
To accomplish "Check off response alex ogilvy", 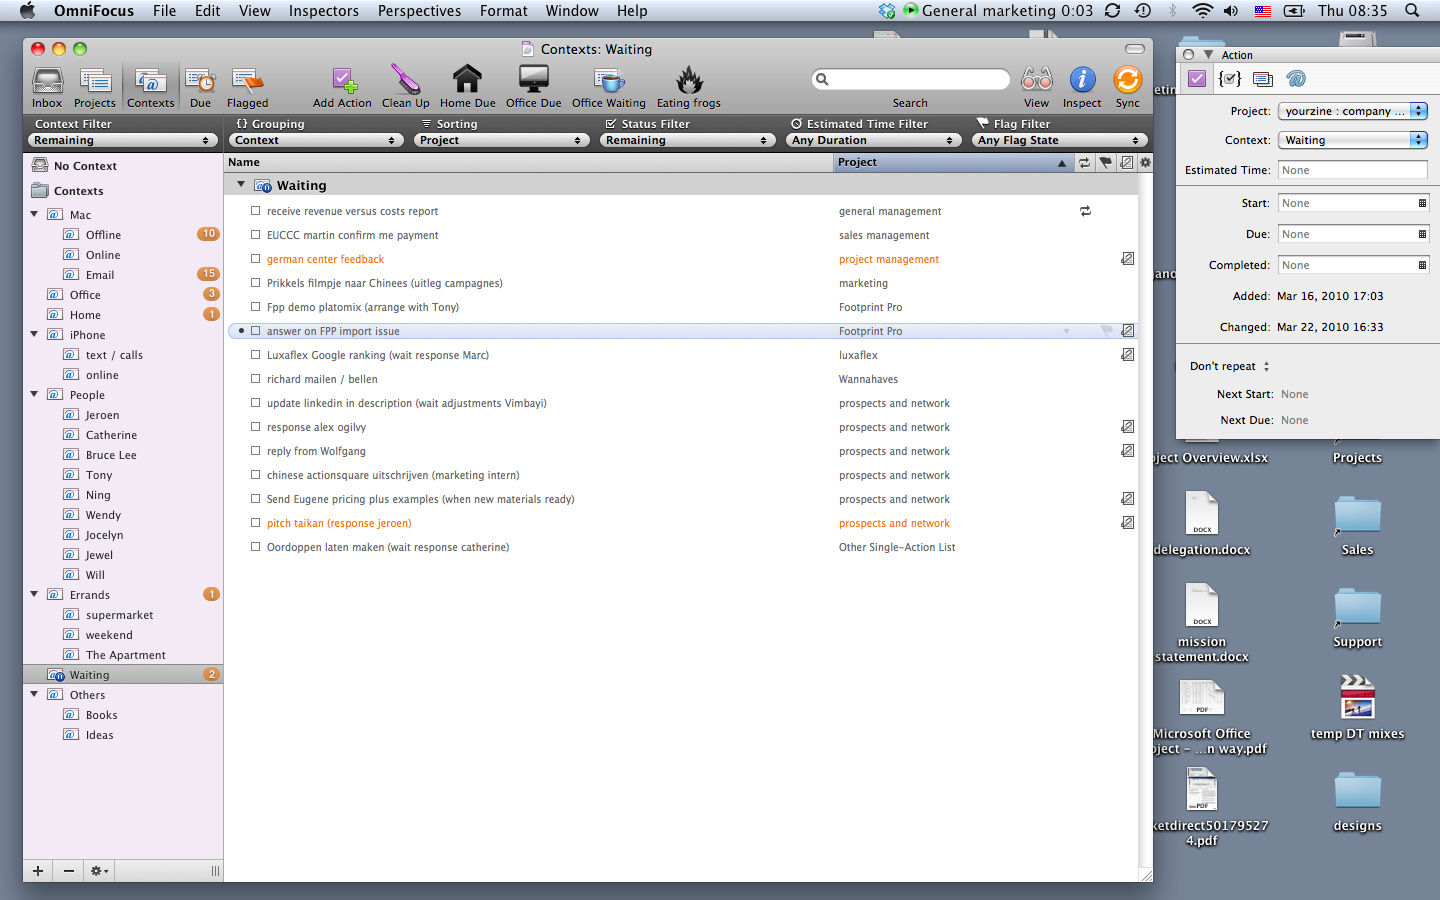I will point(255,427).
